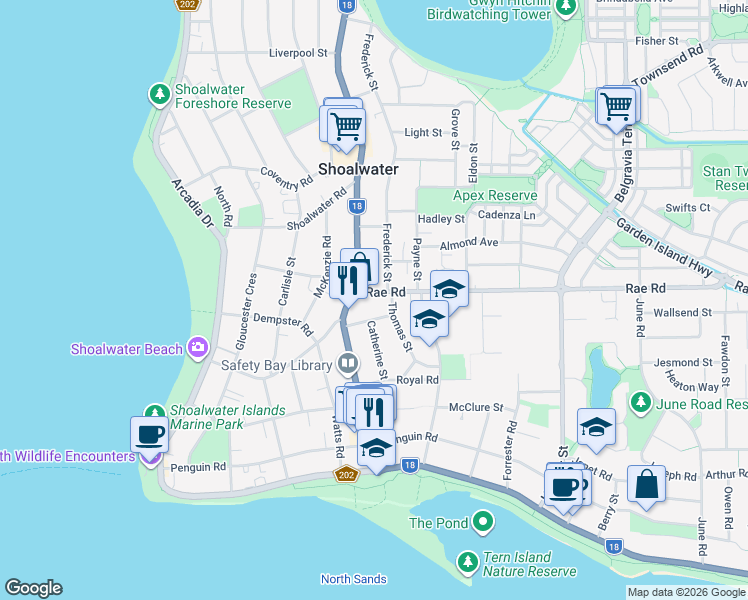Viewport: 748px width, 600px height.
Task: Click the Wallsend St label
Action: [682, 313]
